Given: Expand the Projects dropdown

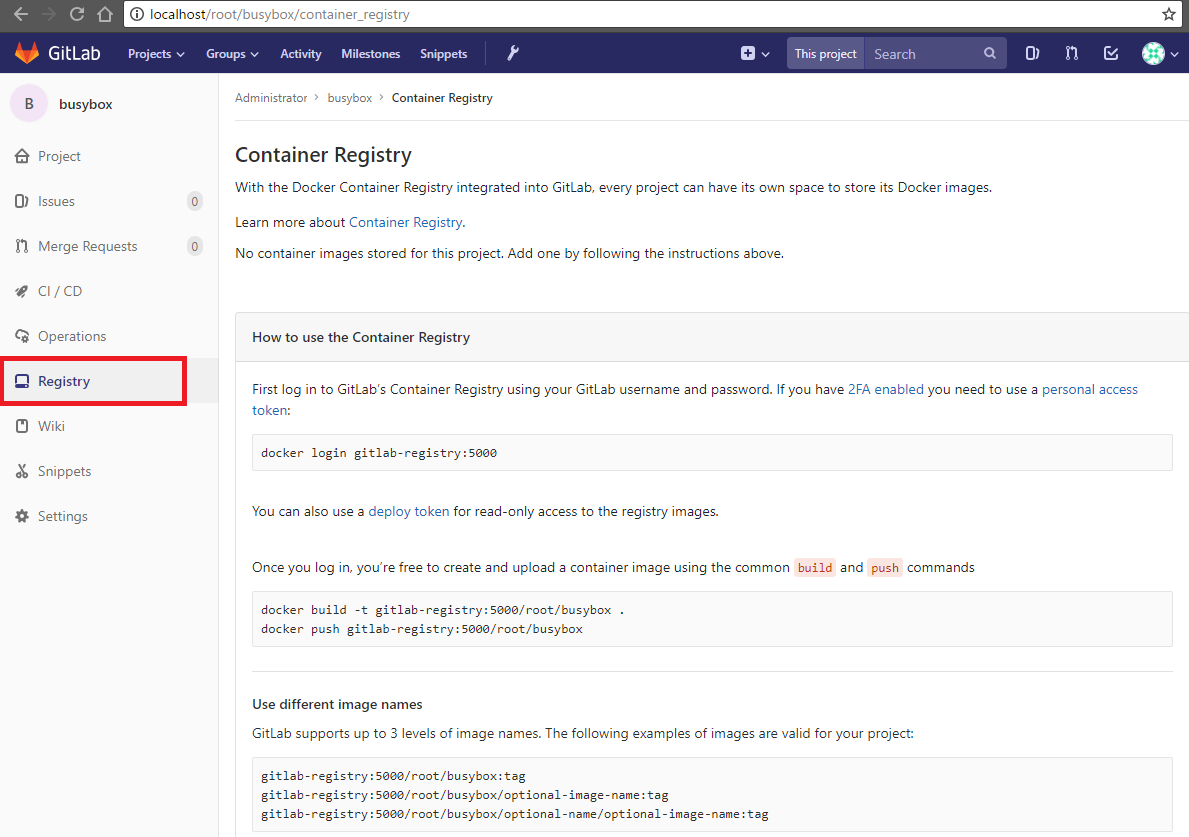Looking at the screenshot, I should [155, 53].
